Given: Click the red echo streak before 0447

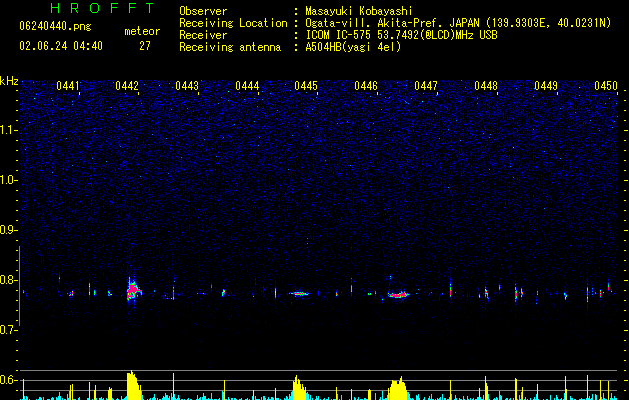Looking at the screenshot, I should click(x=398, y=295).
